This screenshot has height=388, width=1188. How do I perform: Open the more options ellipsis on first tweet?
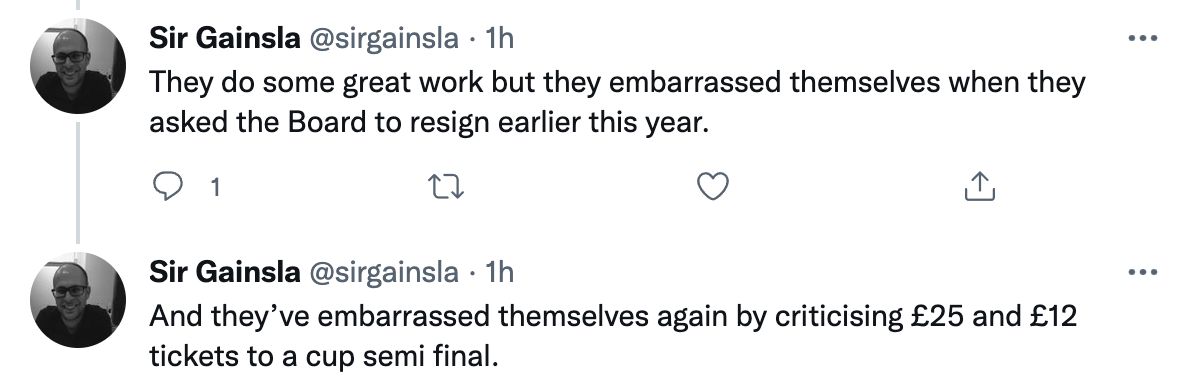[x=1143, y=37]
